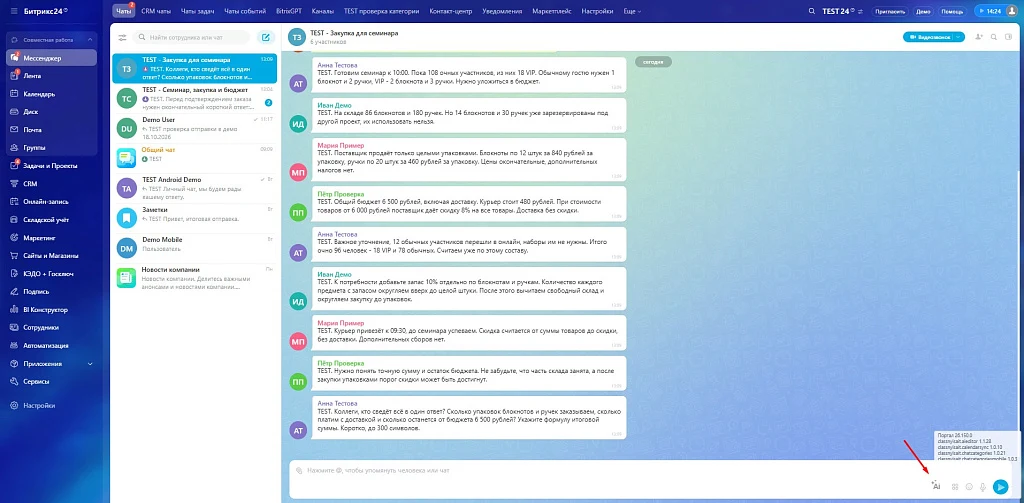
Task: Search within chat magnifier in header
Action: click(994, 37)
